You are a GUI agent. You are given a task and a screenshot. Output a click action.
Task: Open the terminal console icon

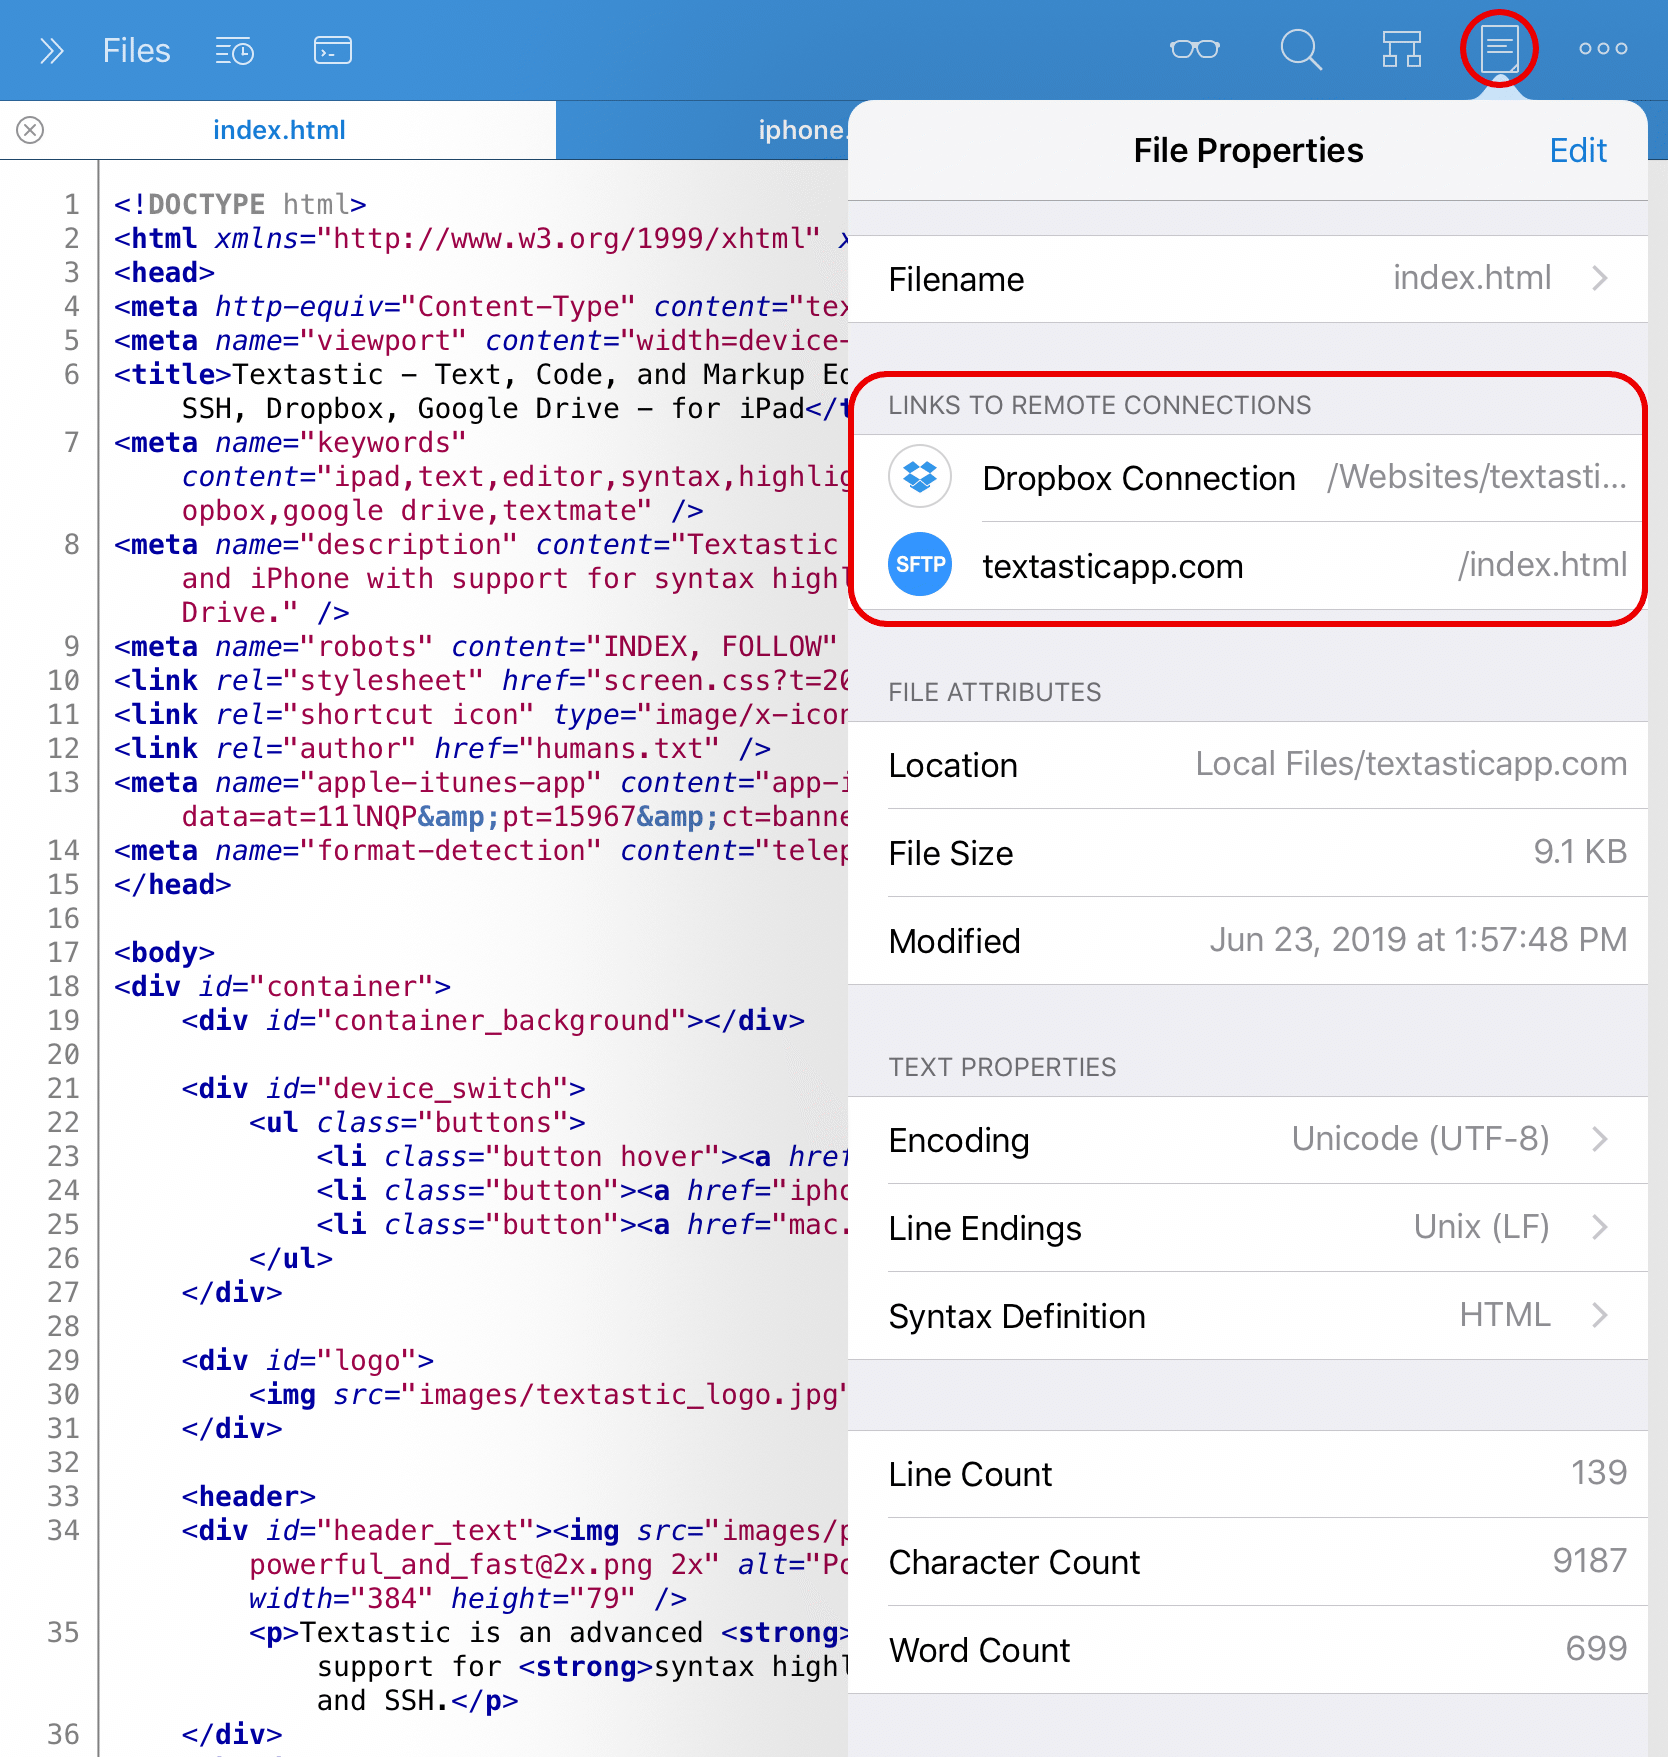point(332,50)
